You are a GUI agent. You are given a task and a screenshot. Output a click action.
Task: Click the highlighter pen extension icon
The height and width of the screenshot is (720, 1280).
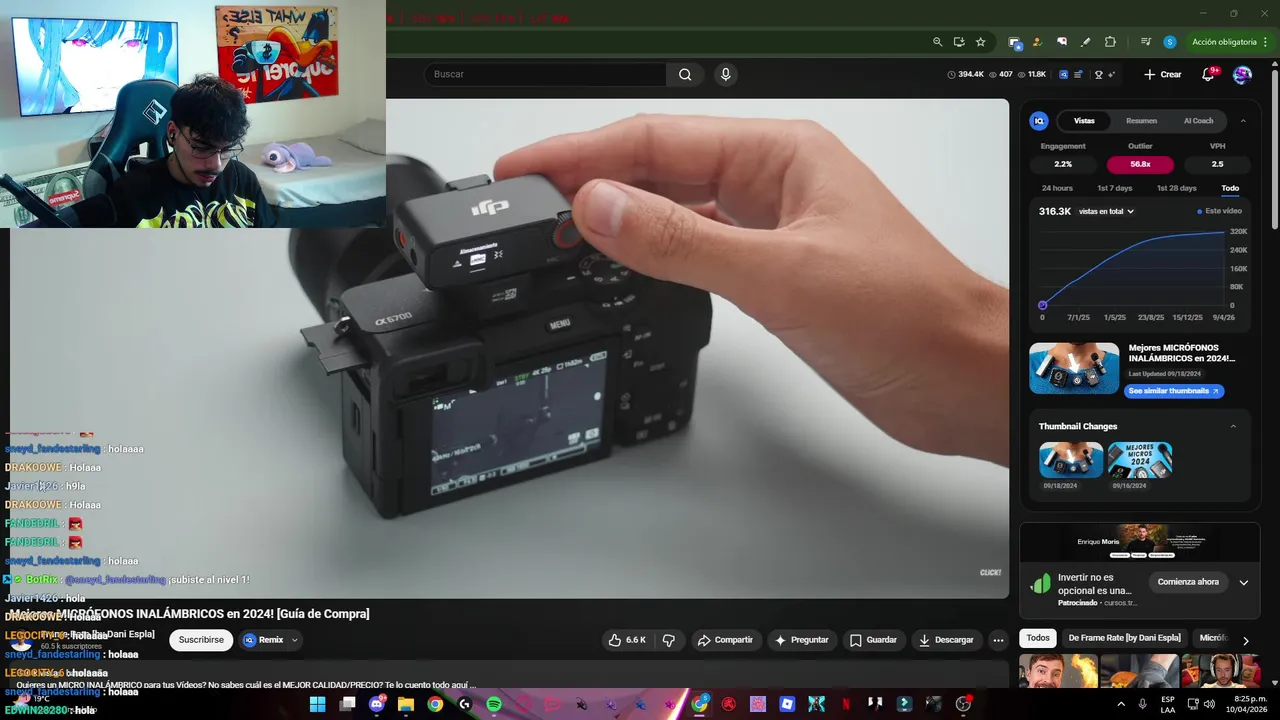[1086, 42]
